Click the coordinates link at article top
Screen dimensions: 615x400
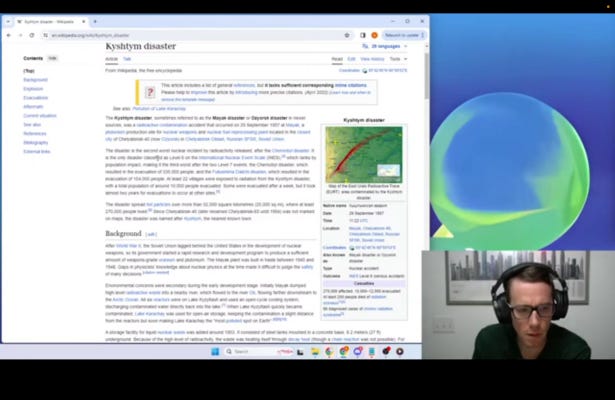pyautogui.click(x=388, y=71)
